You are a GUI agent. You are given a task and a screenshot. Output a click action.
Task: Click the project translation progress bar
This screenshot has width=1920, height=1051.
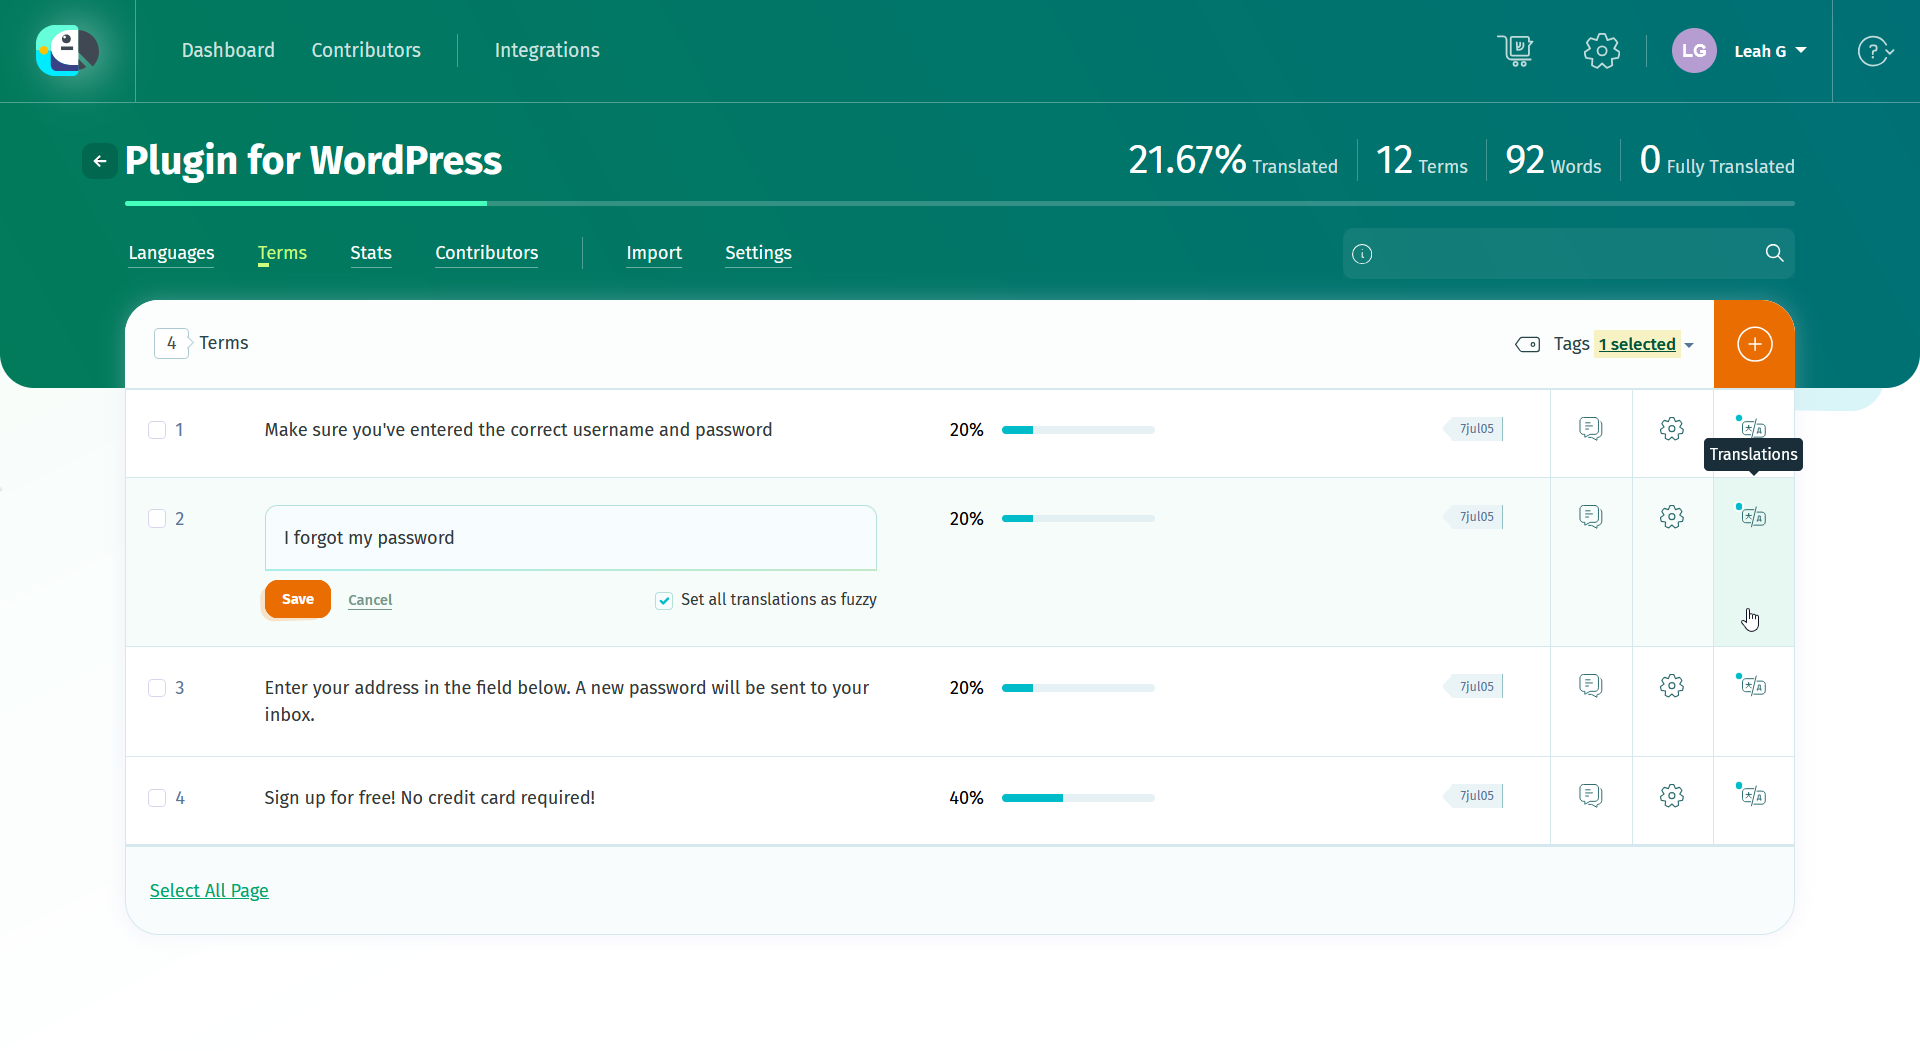960,203
